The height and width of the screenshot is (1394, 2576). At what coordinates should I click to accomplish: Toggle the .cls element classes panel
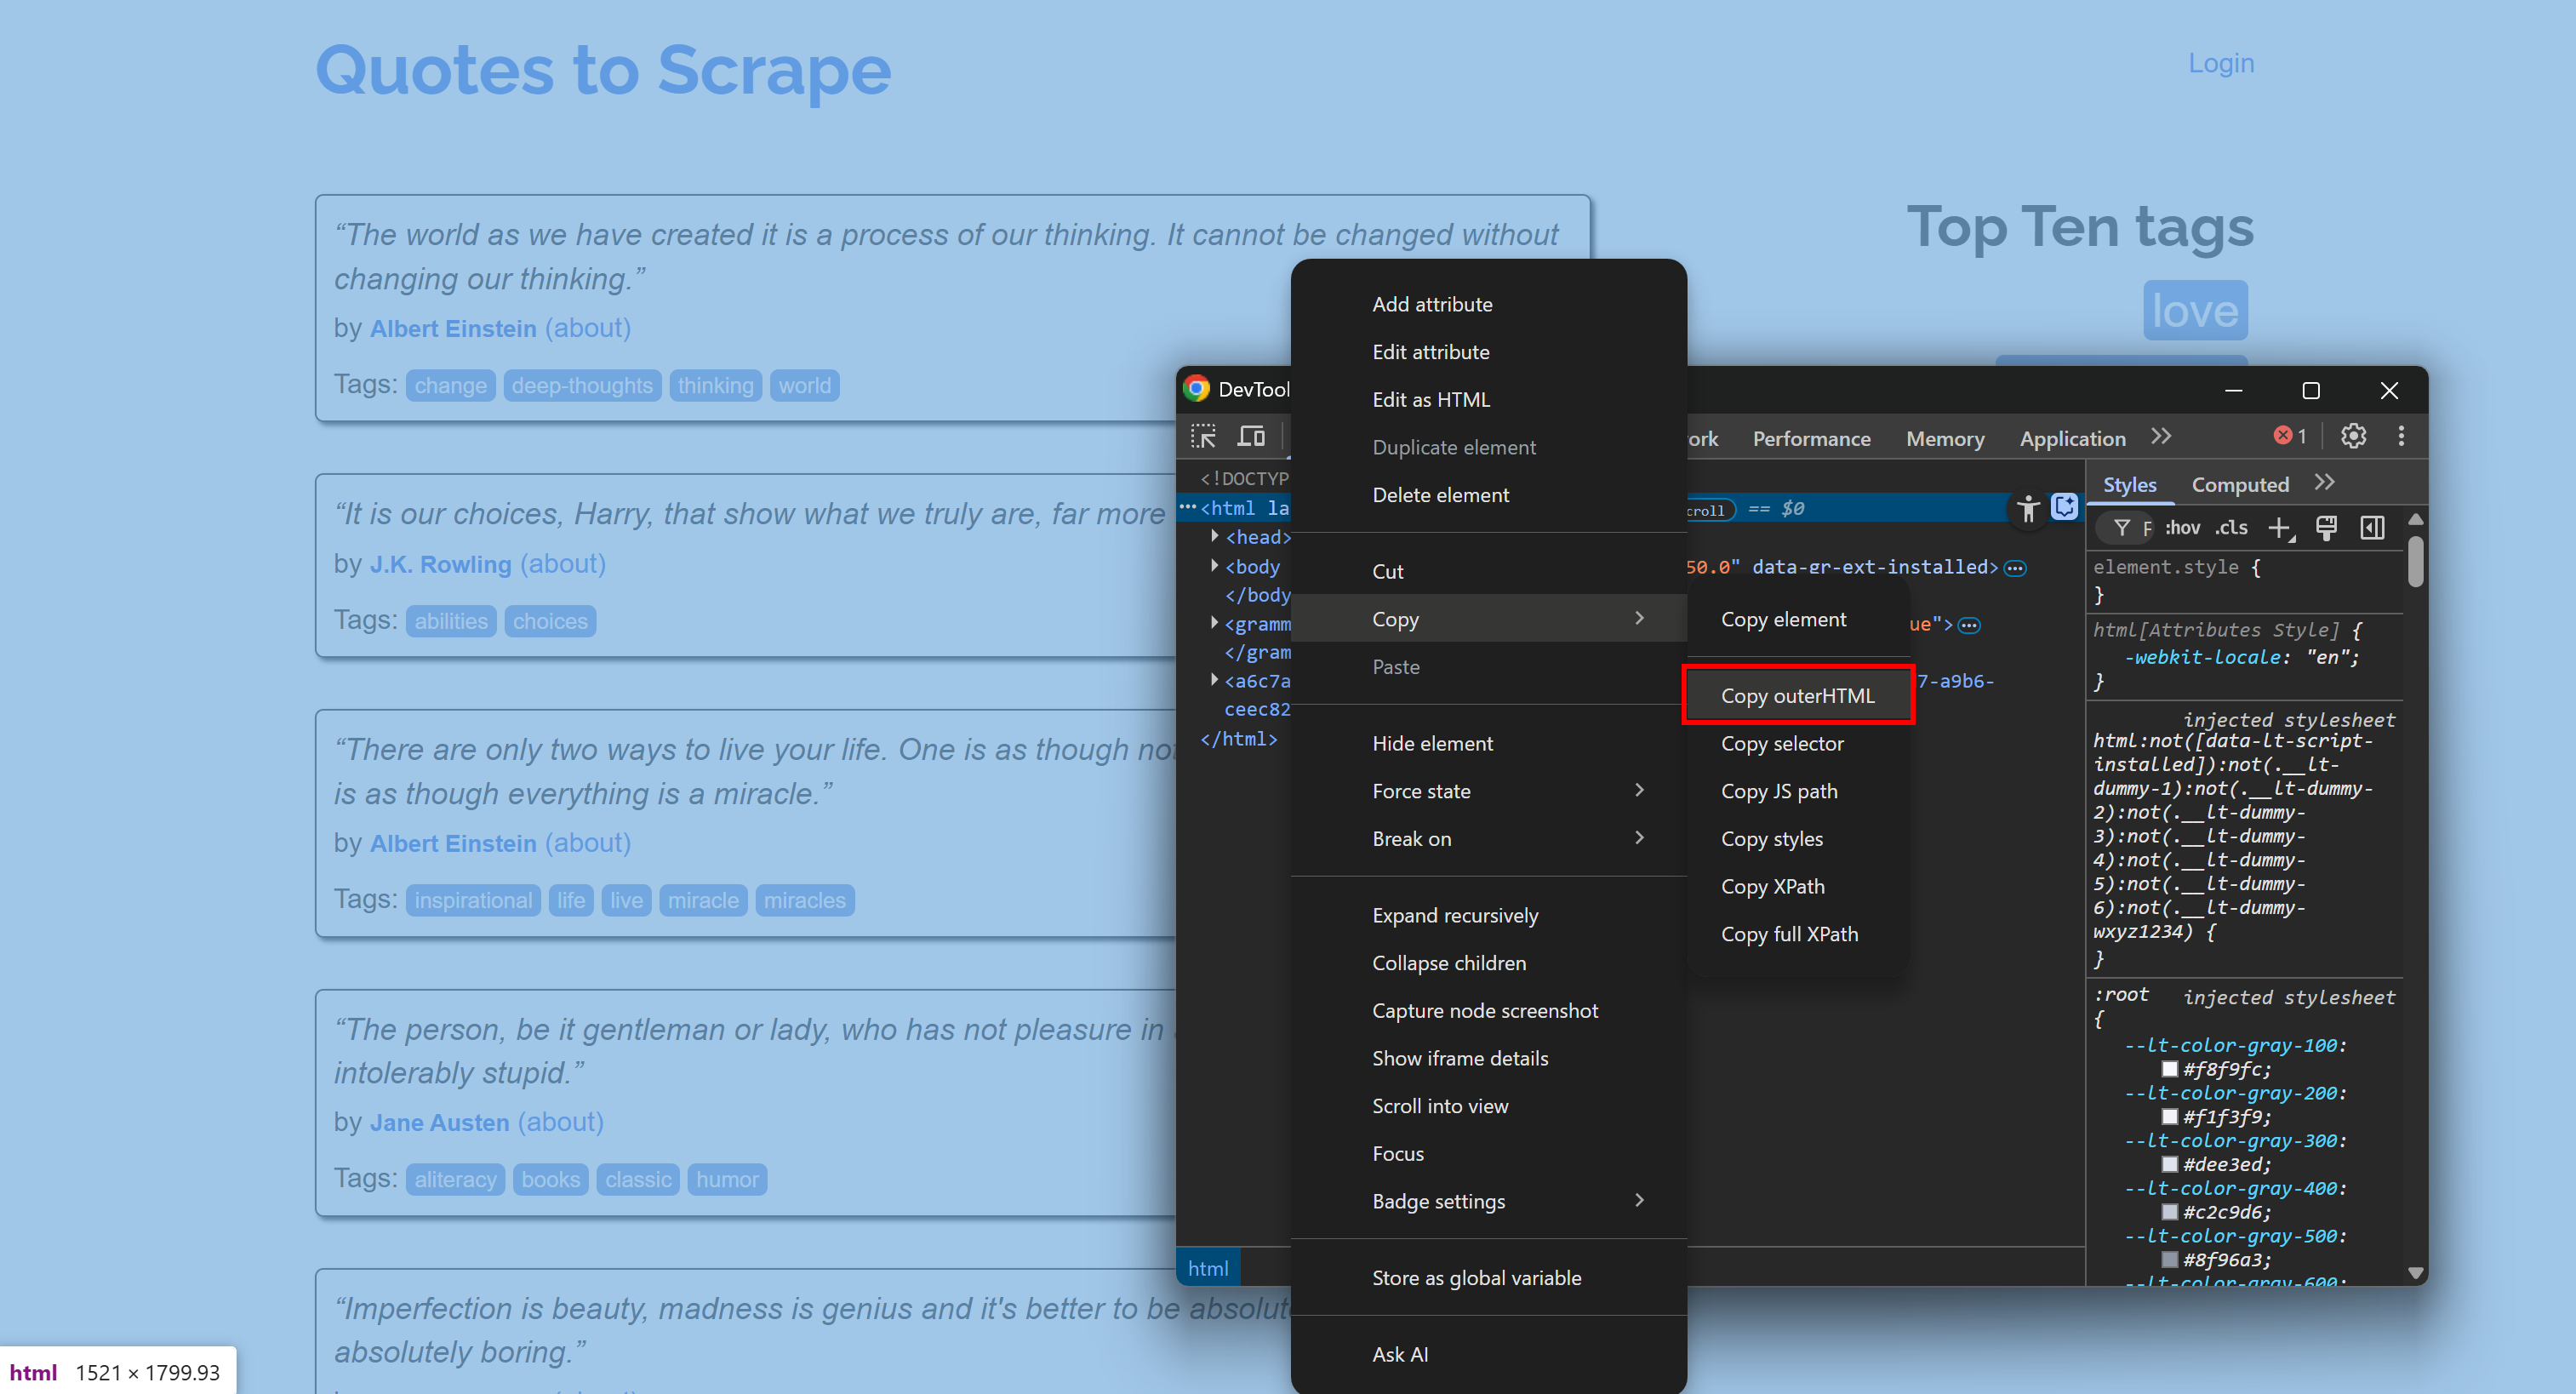(2231, 528)
